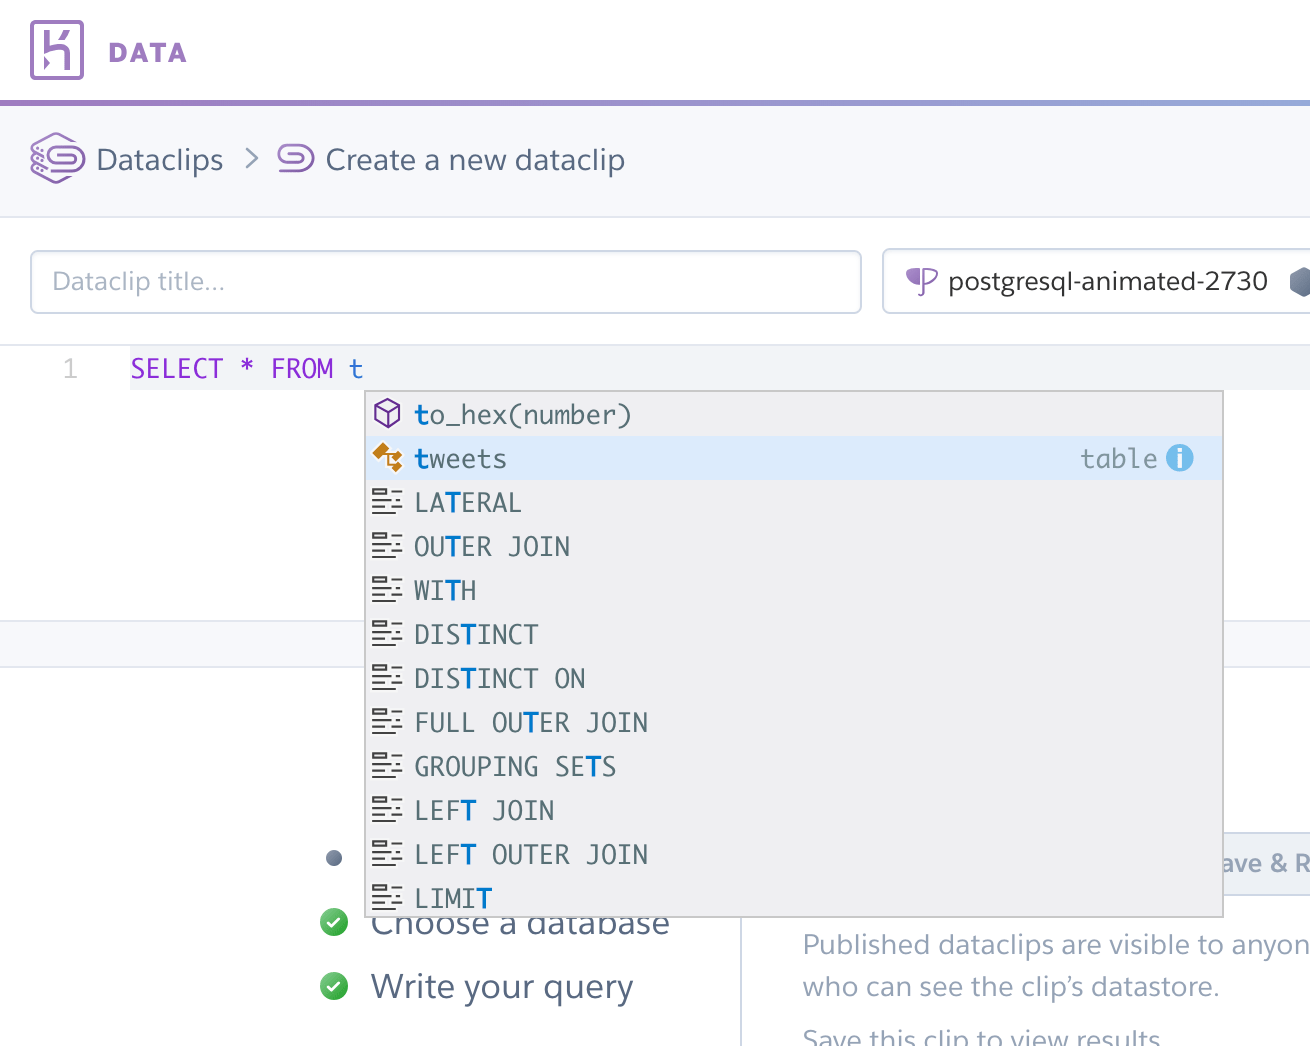Click the Dataclips stack icon

[57, 158]
